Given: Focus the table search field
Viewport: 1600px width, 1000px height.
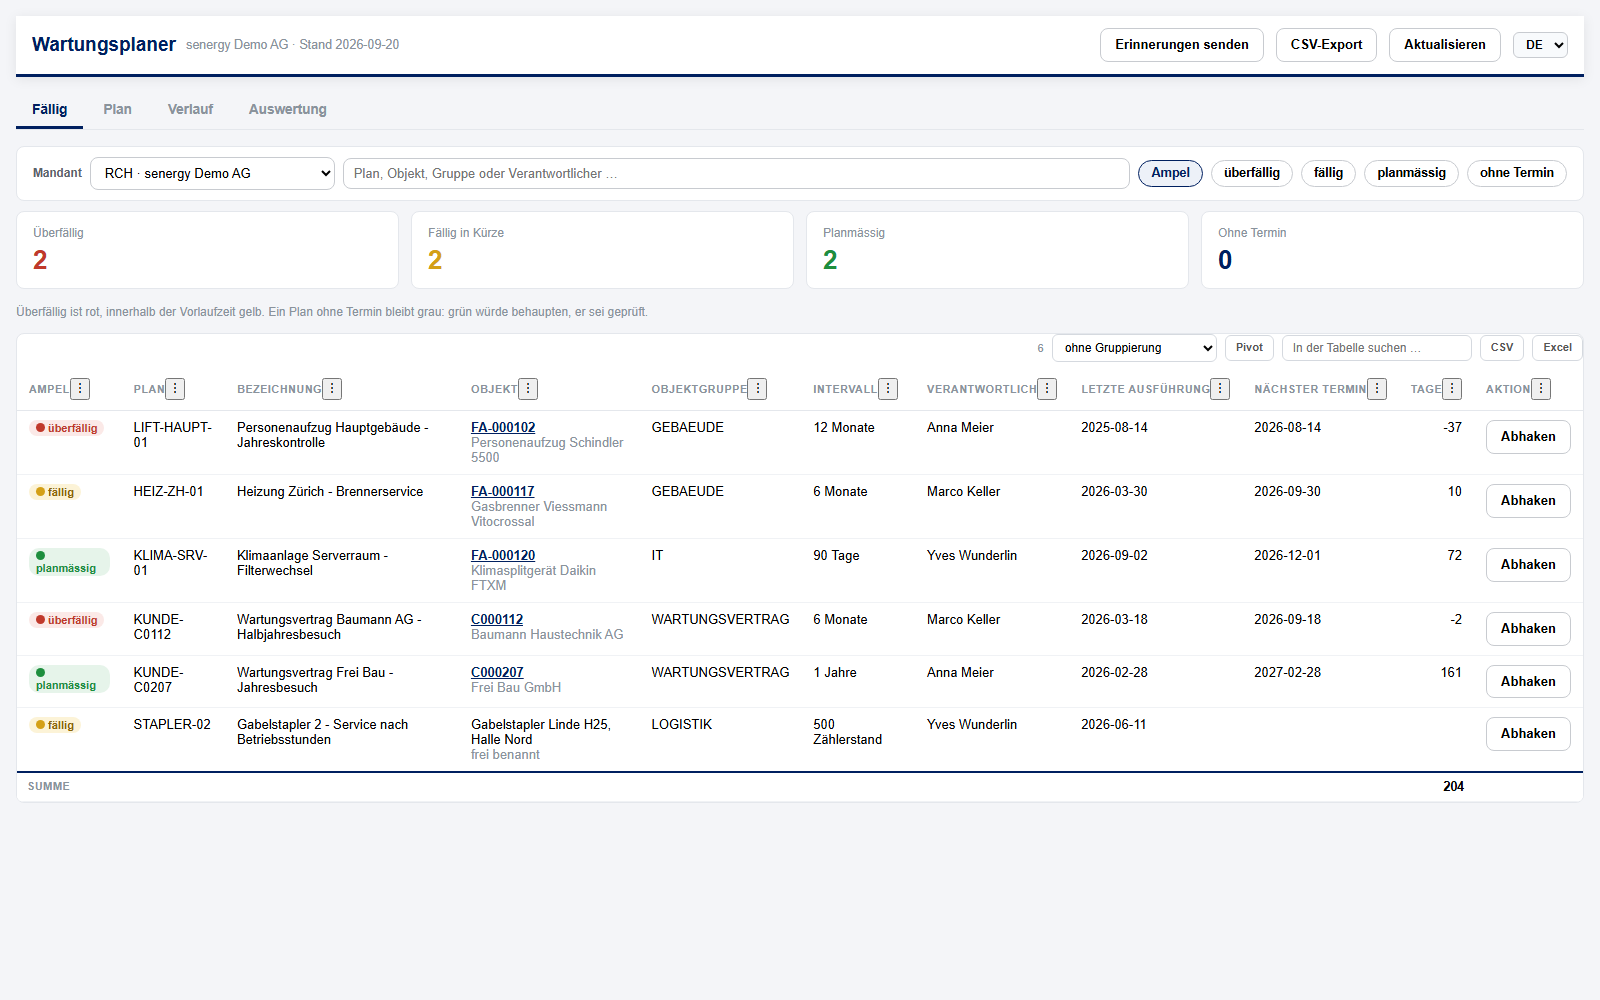Looking at the screenshot, I should click(1376, 348).
